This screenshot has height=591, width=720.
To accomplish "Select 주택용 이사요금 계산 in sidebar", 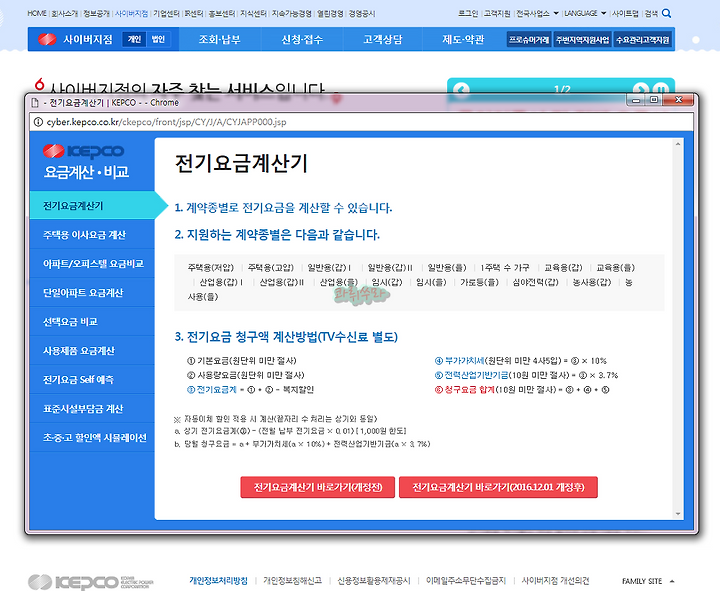I will click(92, 235).
